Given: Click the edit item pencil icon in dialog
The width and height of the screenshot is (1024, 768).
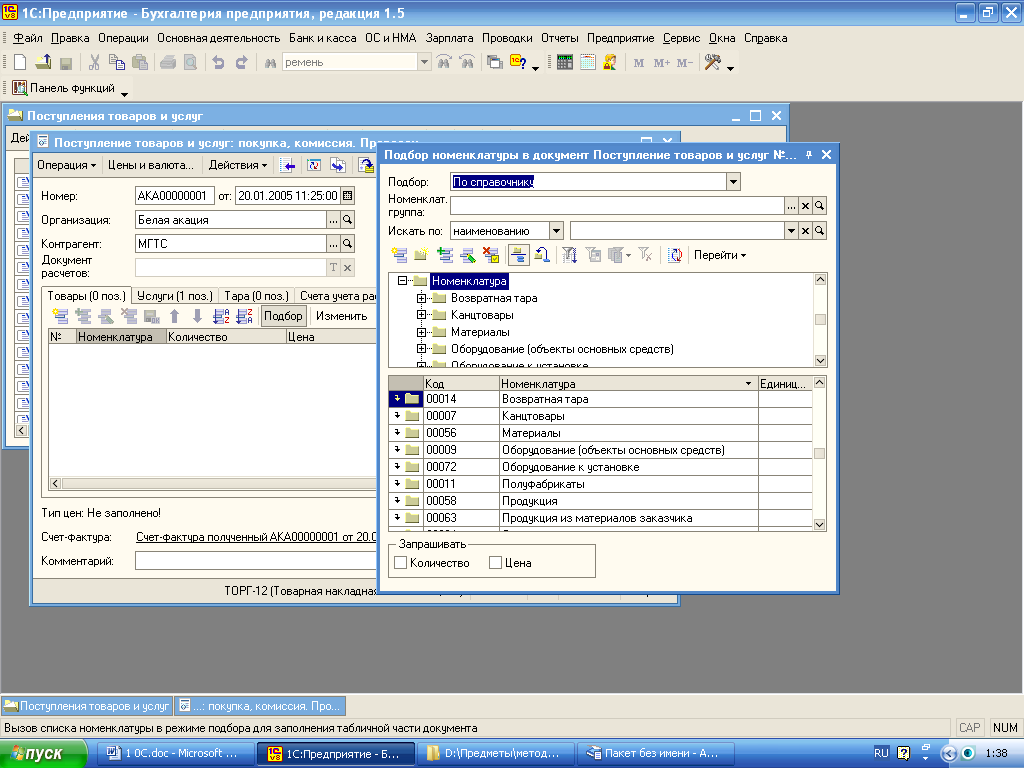Looking at the screenshot, I should coord(468,255).
